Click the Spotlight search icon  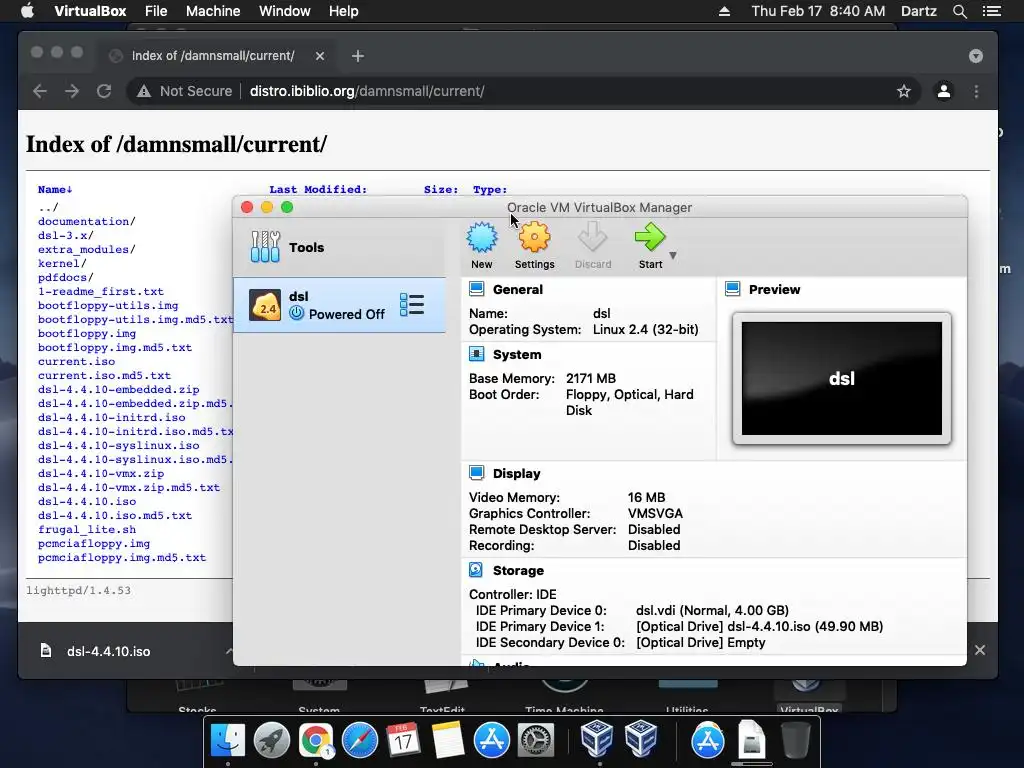pos(960,11)
